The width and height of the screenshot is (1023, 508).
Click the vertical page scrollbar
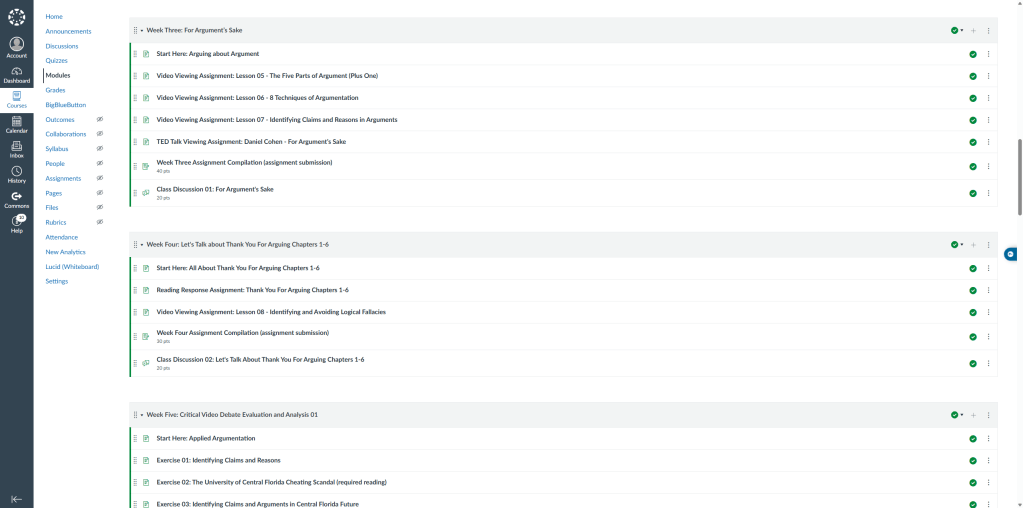point(1019,175)
